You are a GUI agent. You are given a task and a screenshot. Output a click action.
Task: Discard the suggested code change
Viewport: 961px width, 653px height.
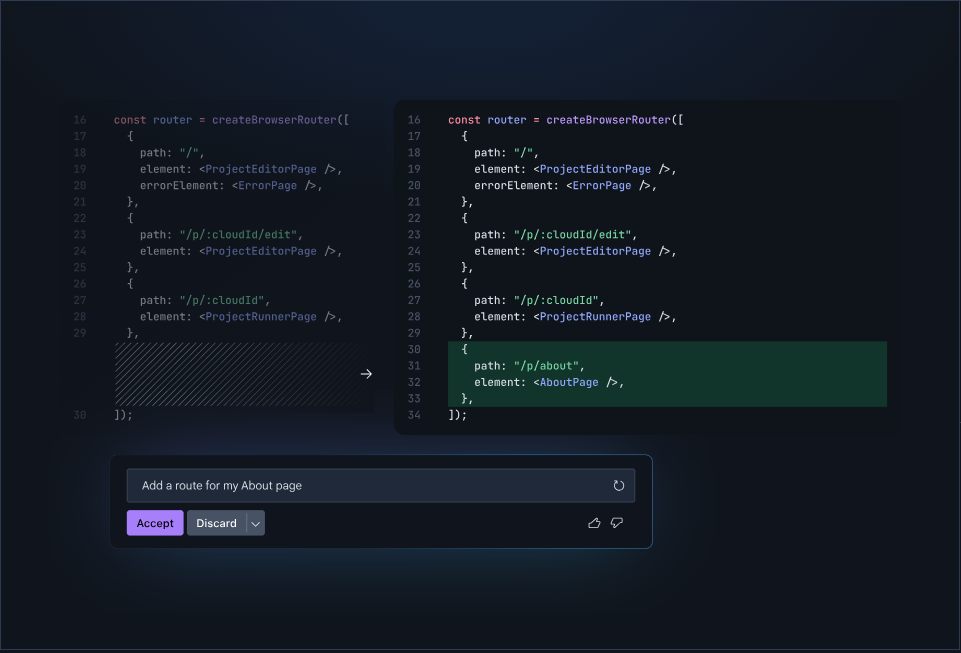coord(216,523)
